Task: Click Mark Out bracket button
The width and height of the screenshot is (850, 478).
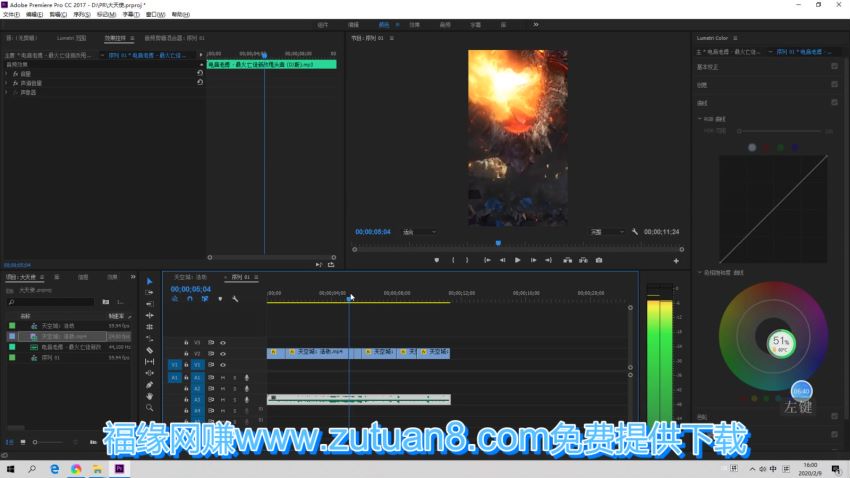Action: click(467, 260)
